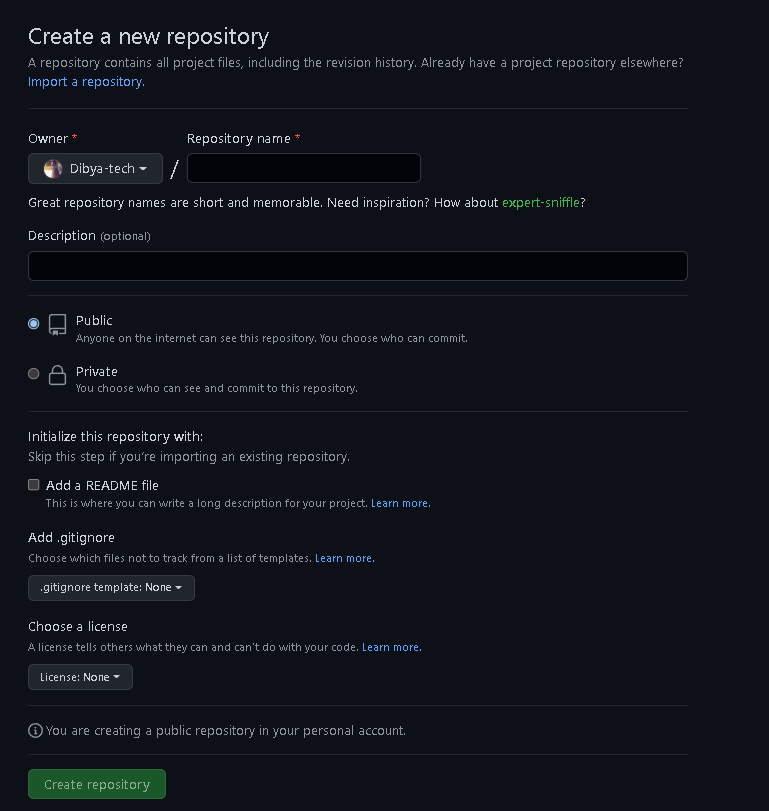Screen dimensions: 769x811
Task: Open the Dibya-tech owner dropdown
Action: [x=95, y=168]
